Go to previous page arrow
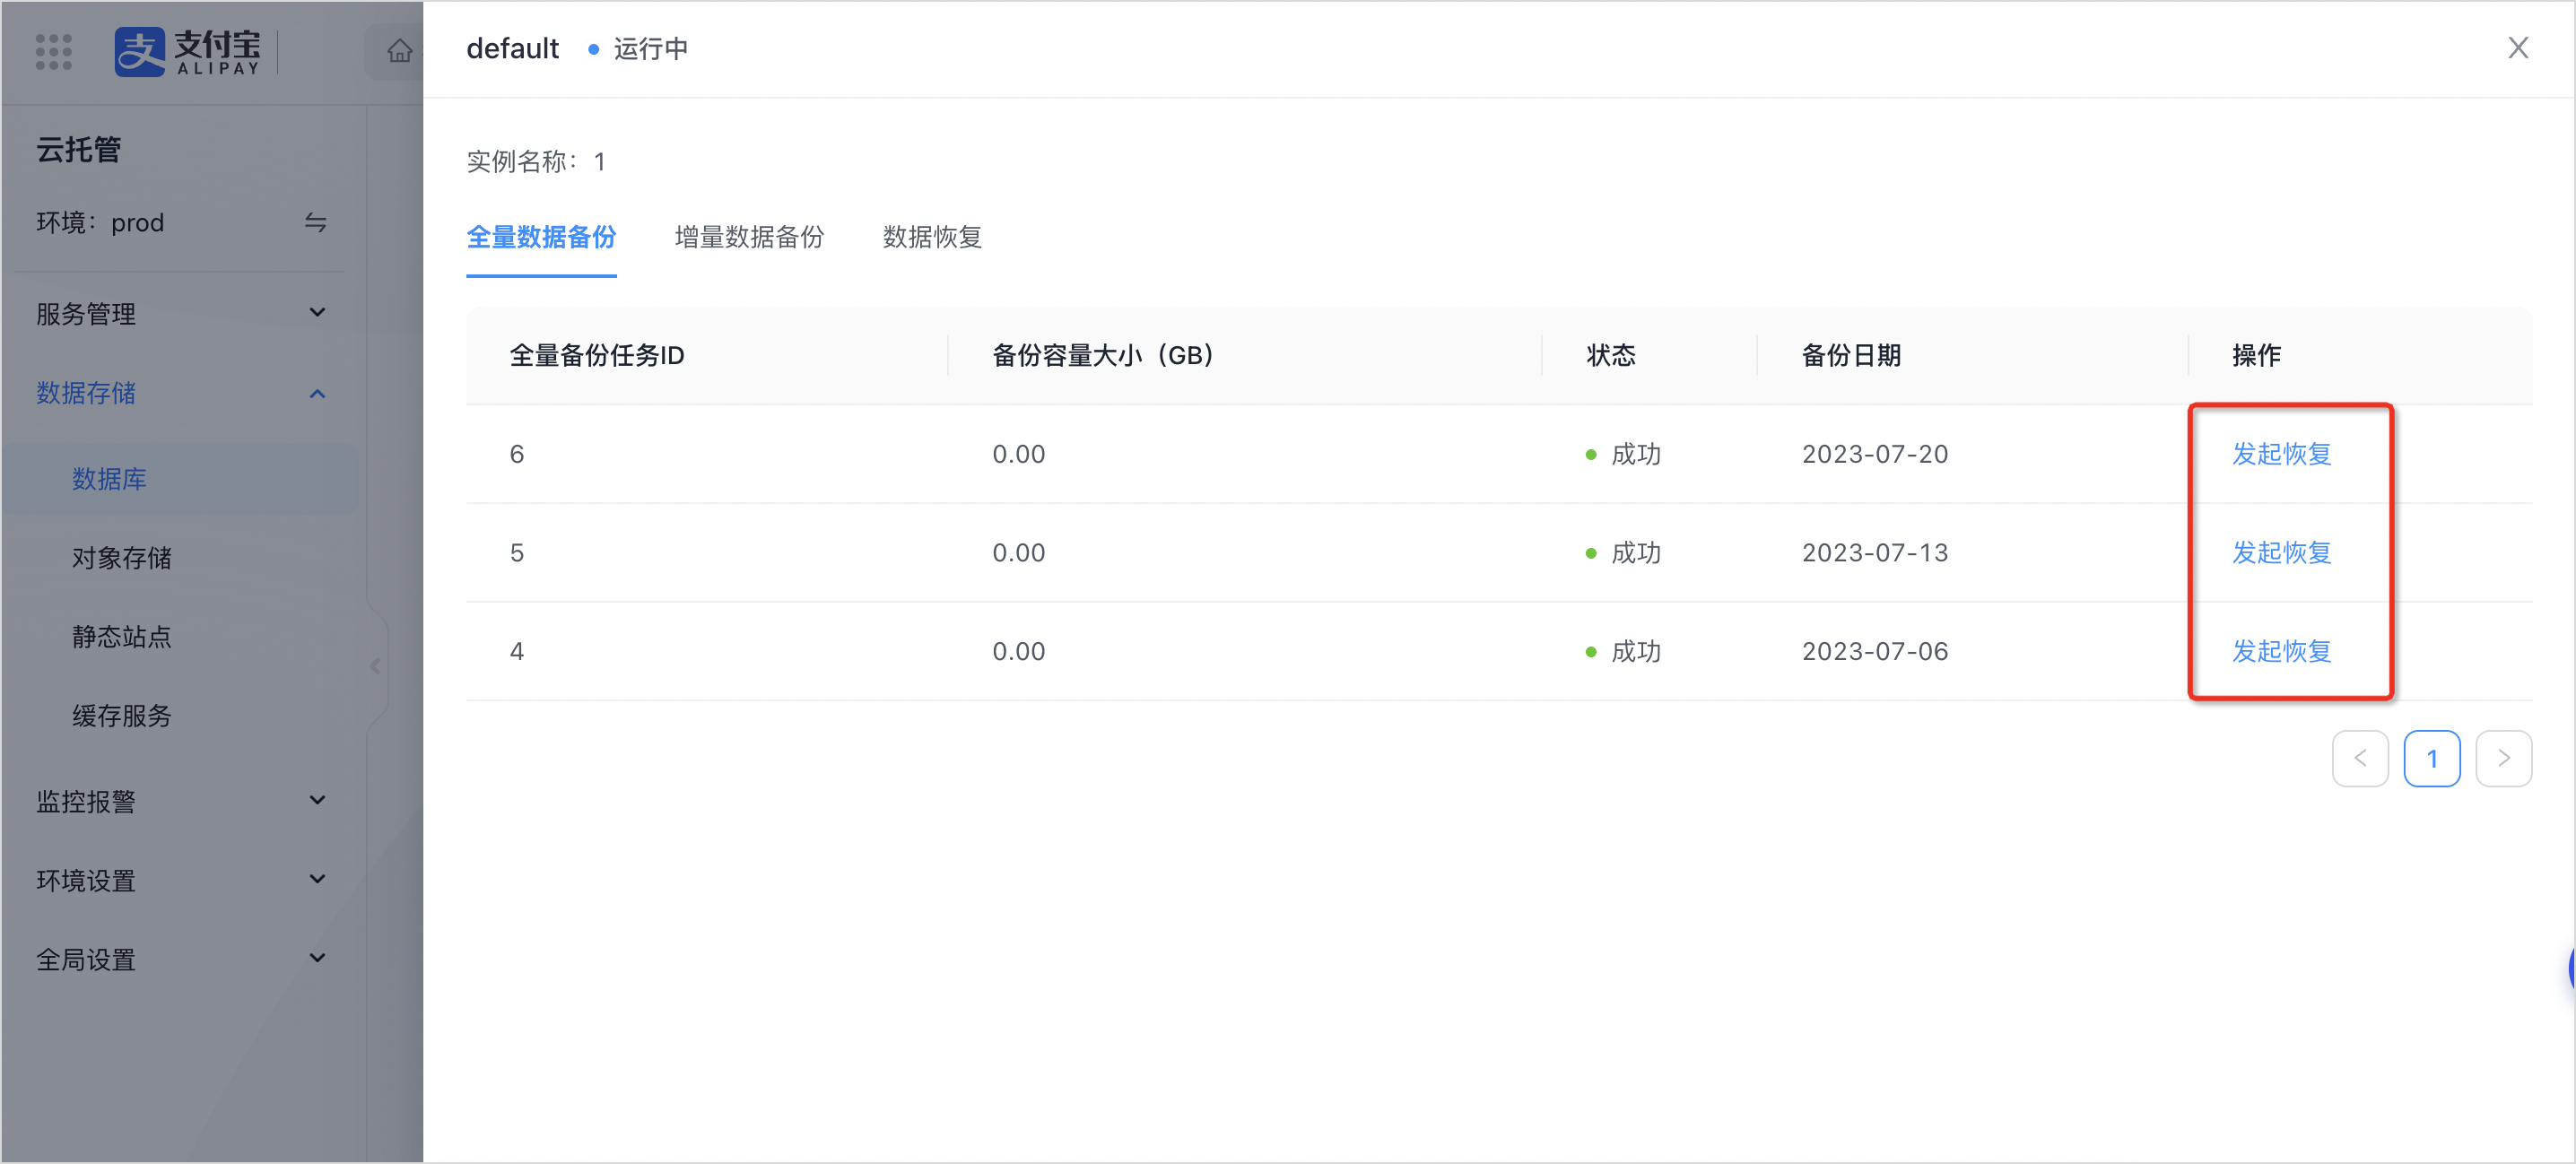 [2360, 759]
